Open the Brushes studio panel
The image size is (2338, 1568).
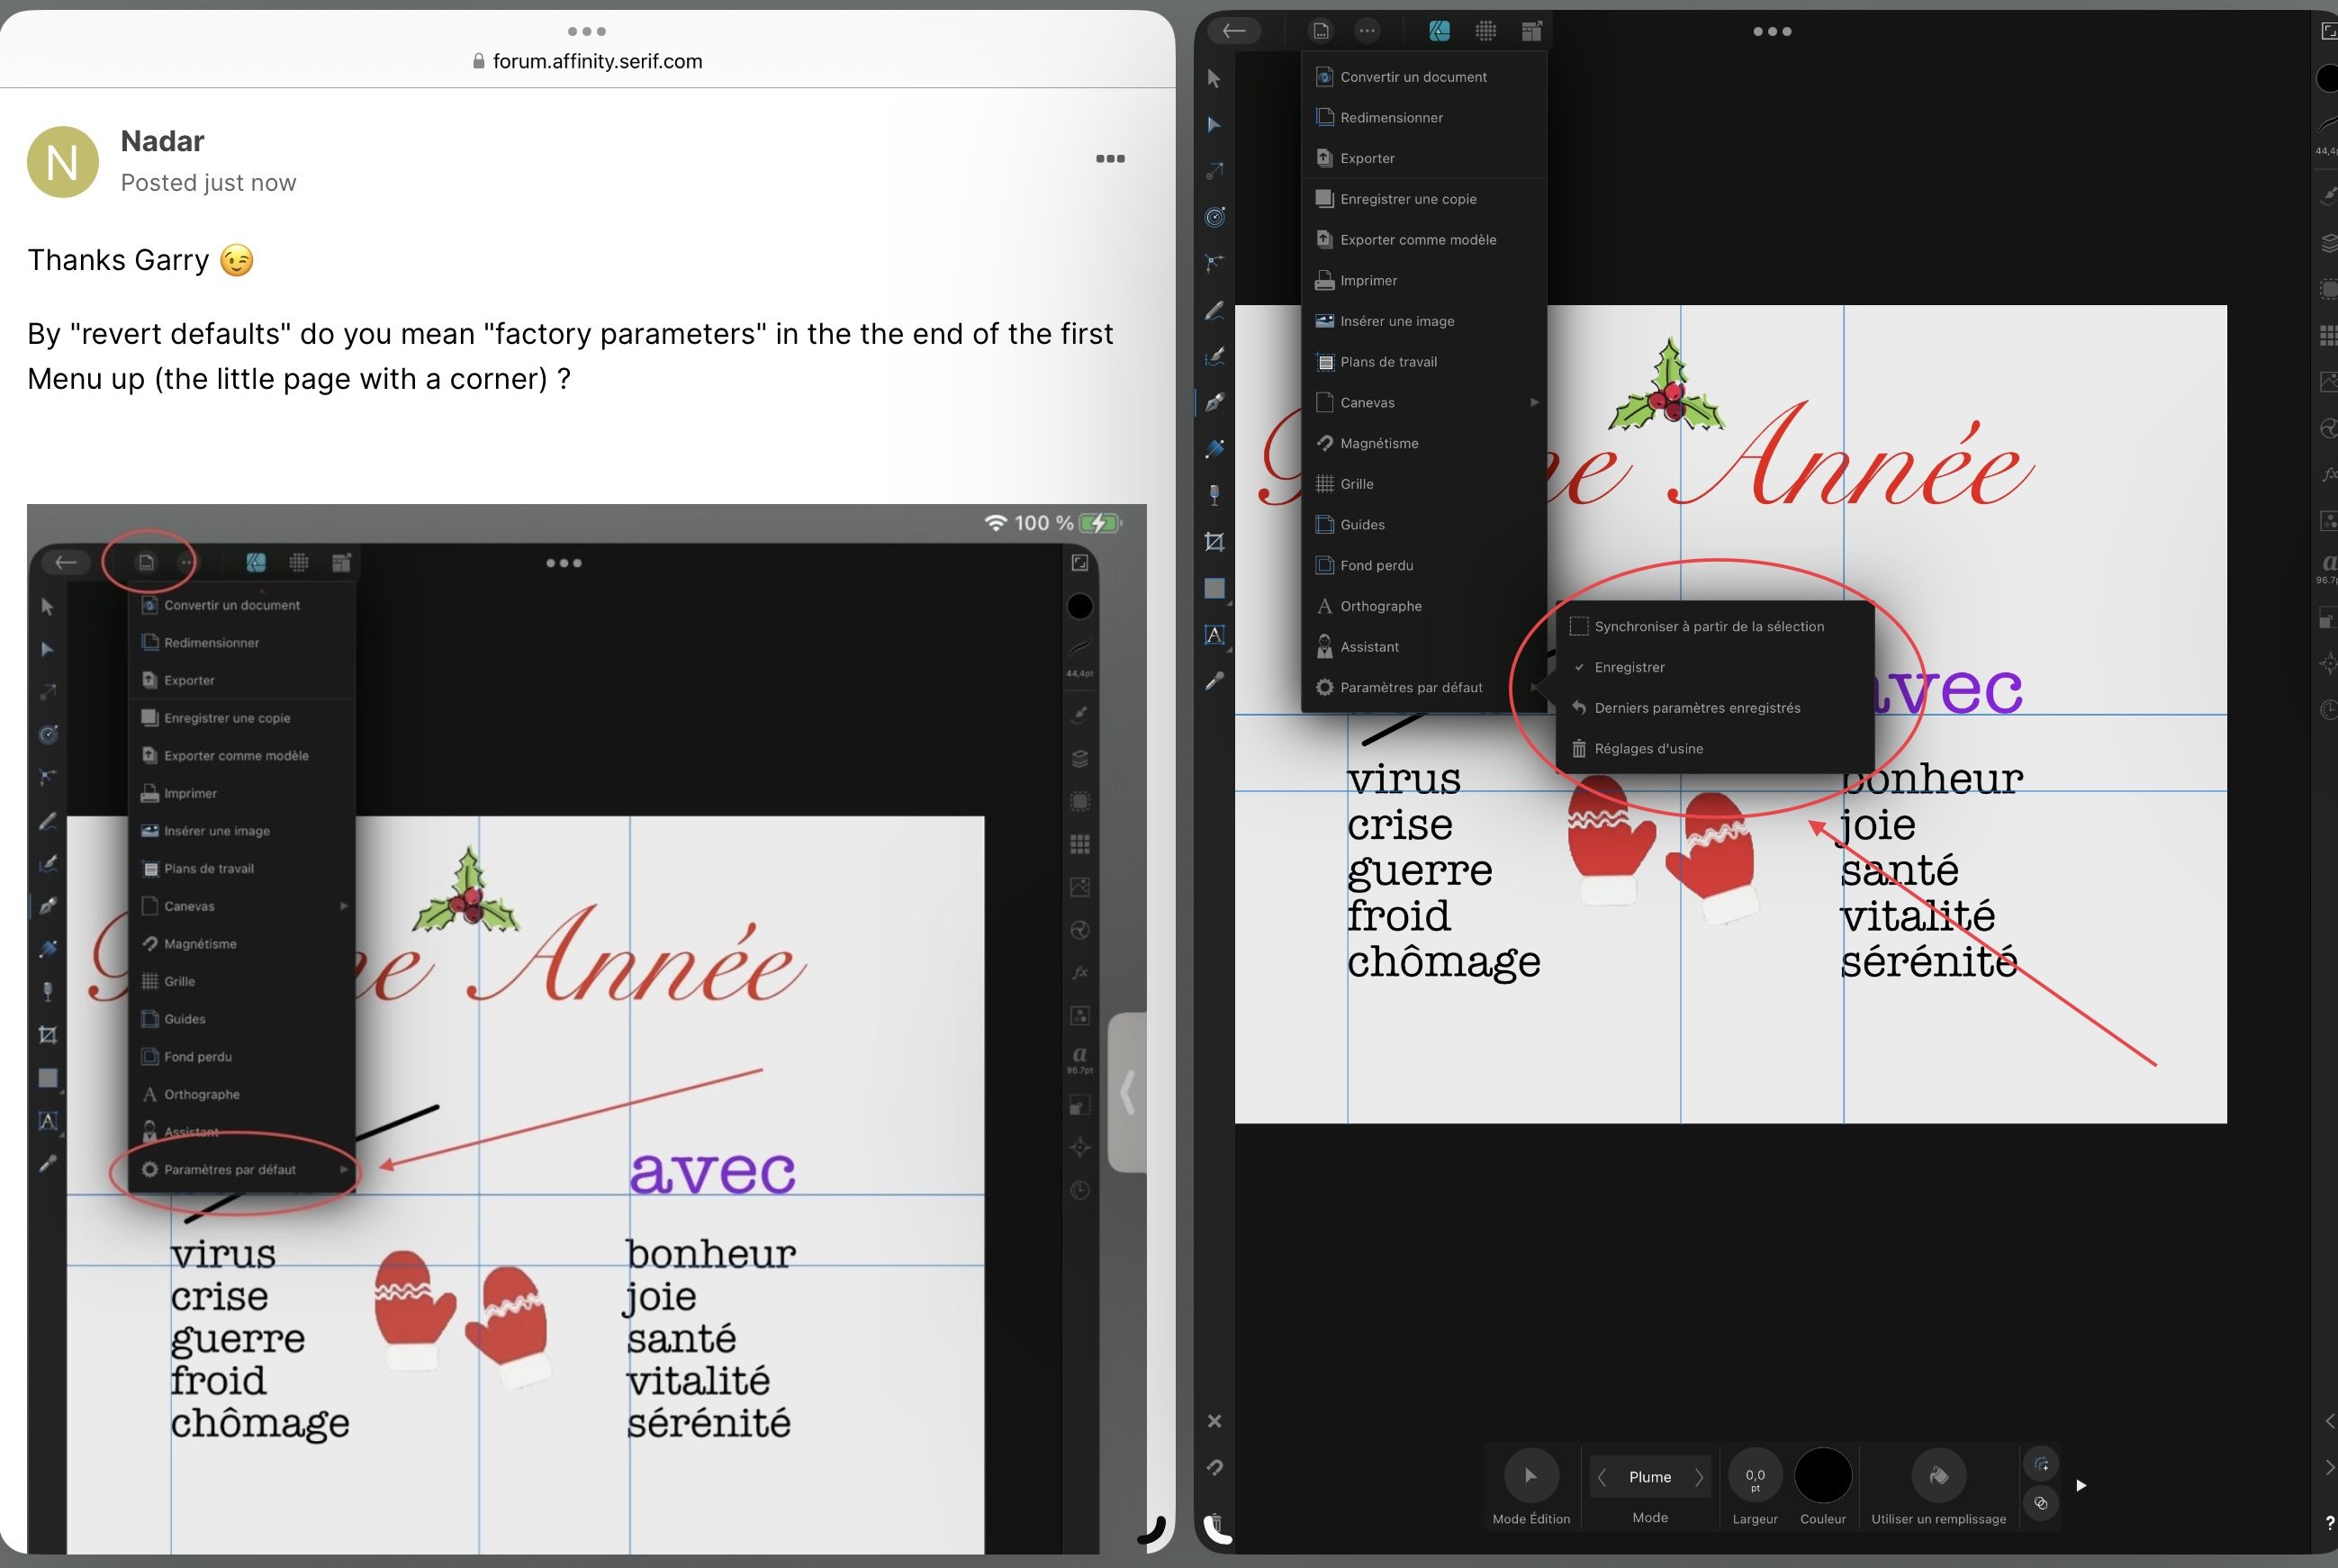coord(2328,194)
